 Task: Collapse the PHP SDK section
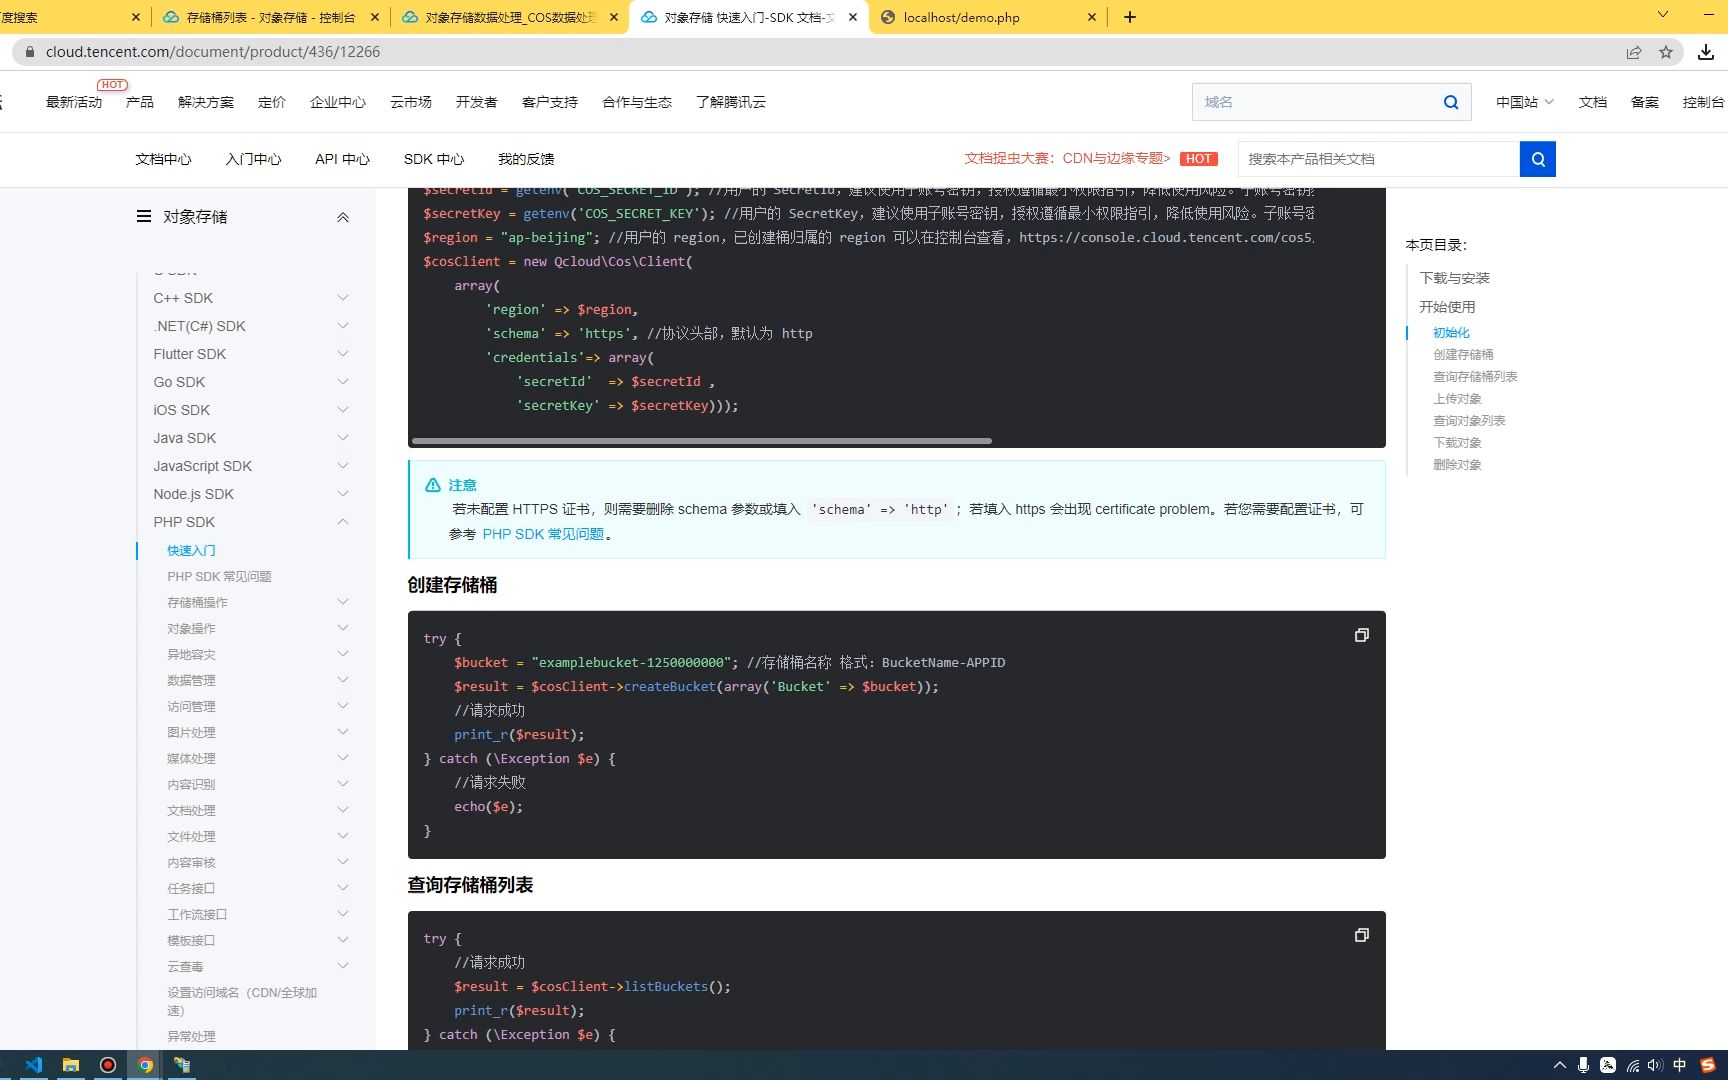pyautogui.click(x=343, y=522)
